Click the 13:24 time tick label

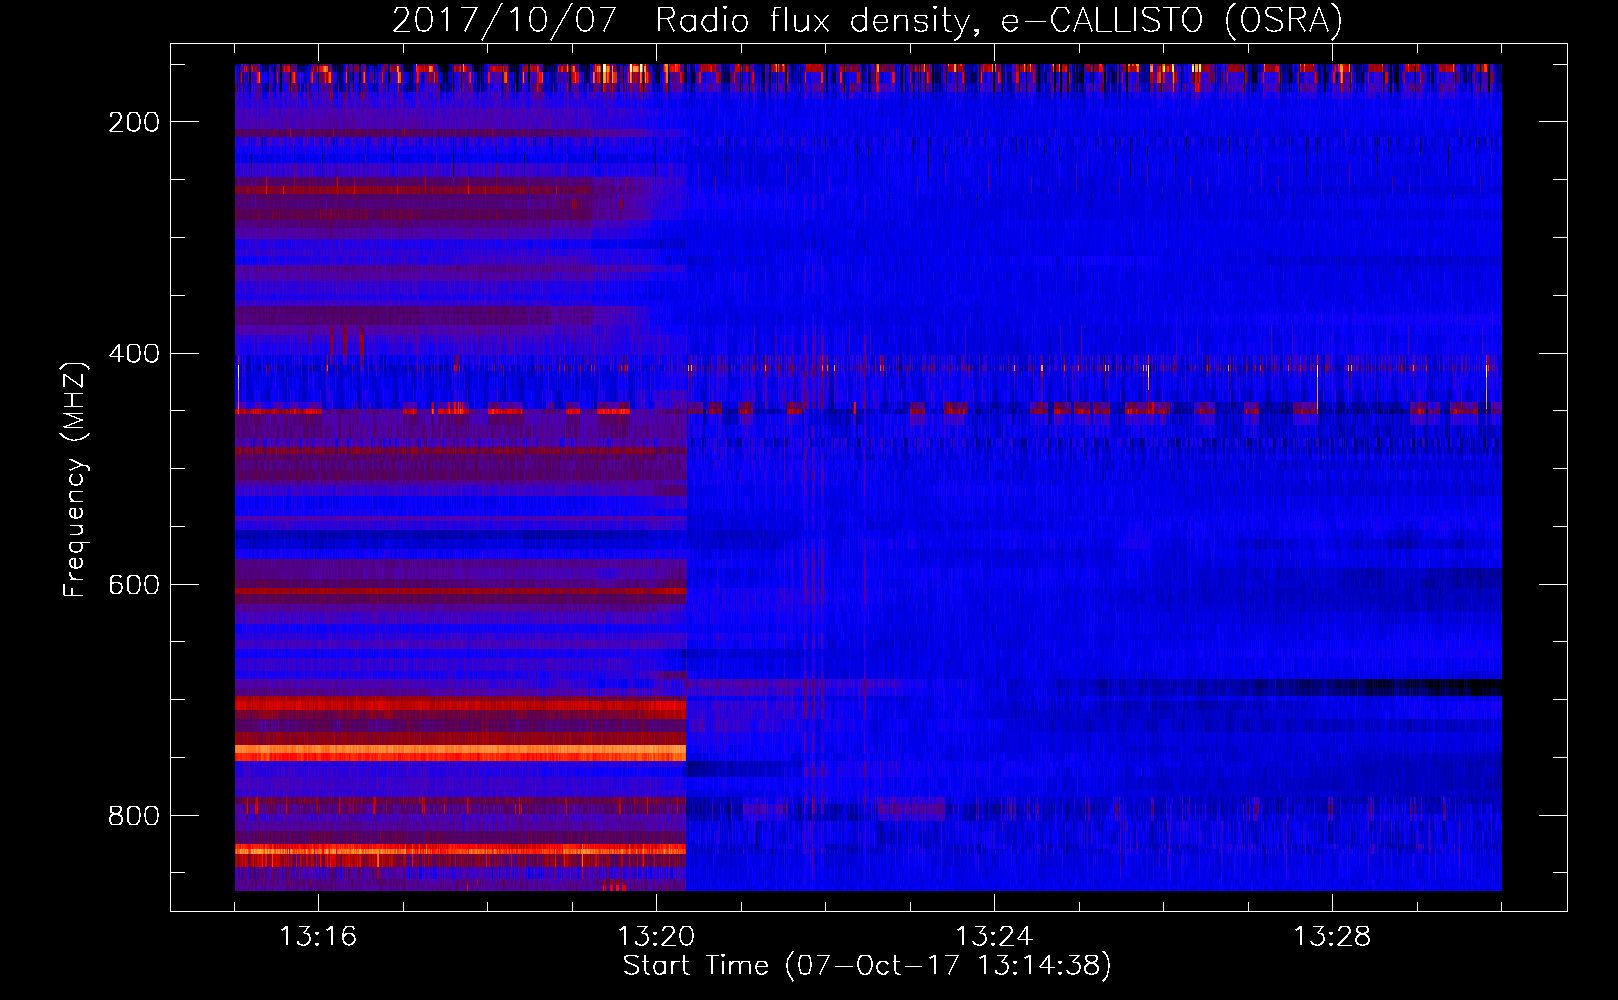[994, 936]
